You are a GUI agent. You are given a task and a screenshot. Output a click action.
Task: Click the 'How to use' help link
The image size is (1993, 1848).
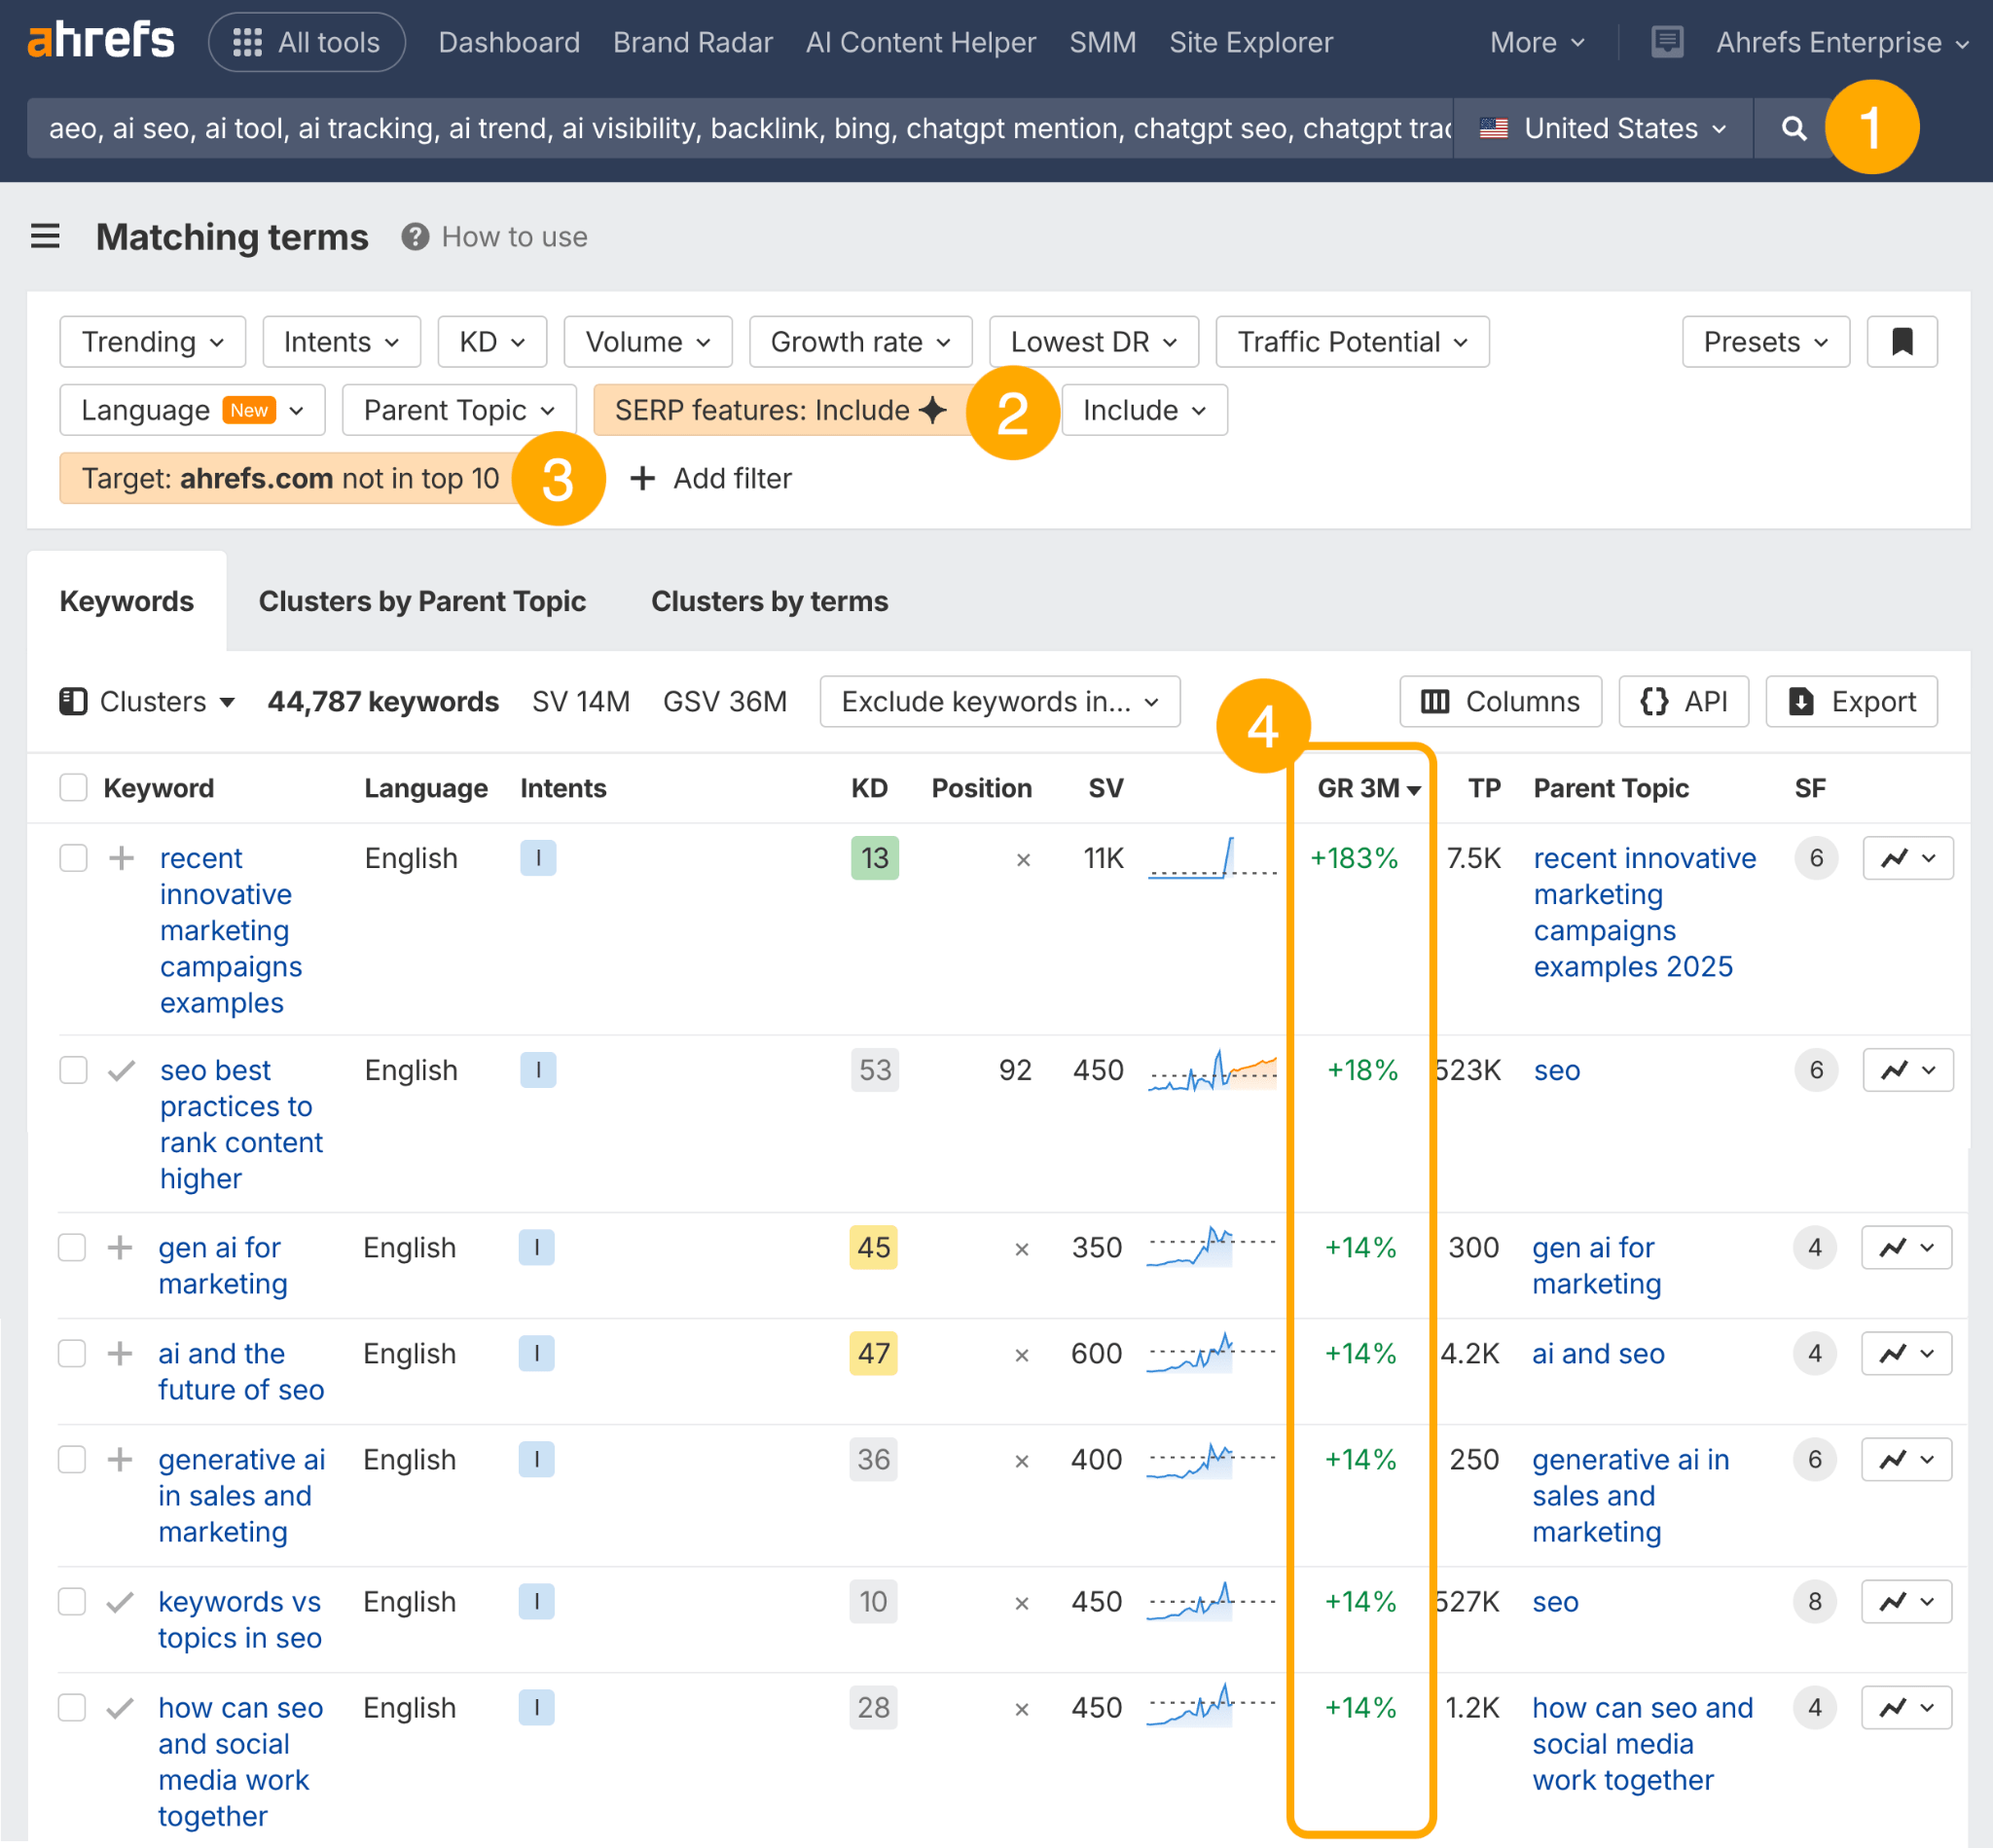click(513, 237)
